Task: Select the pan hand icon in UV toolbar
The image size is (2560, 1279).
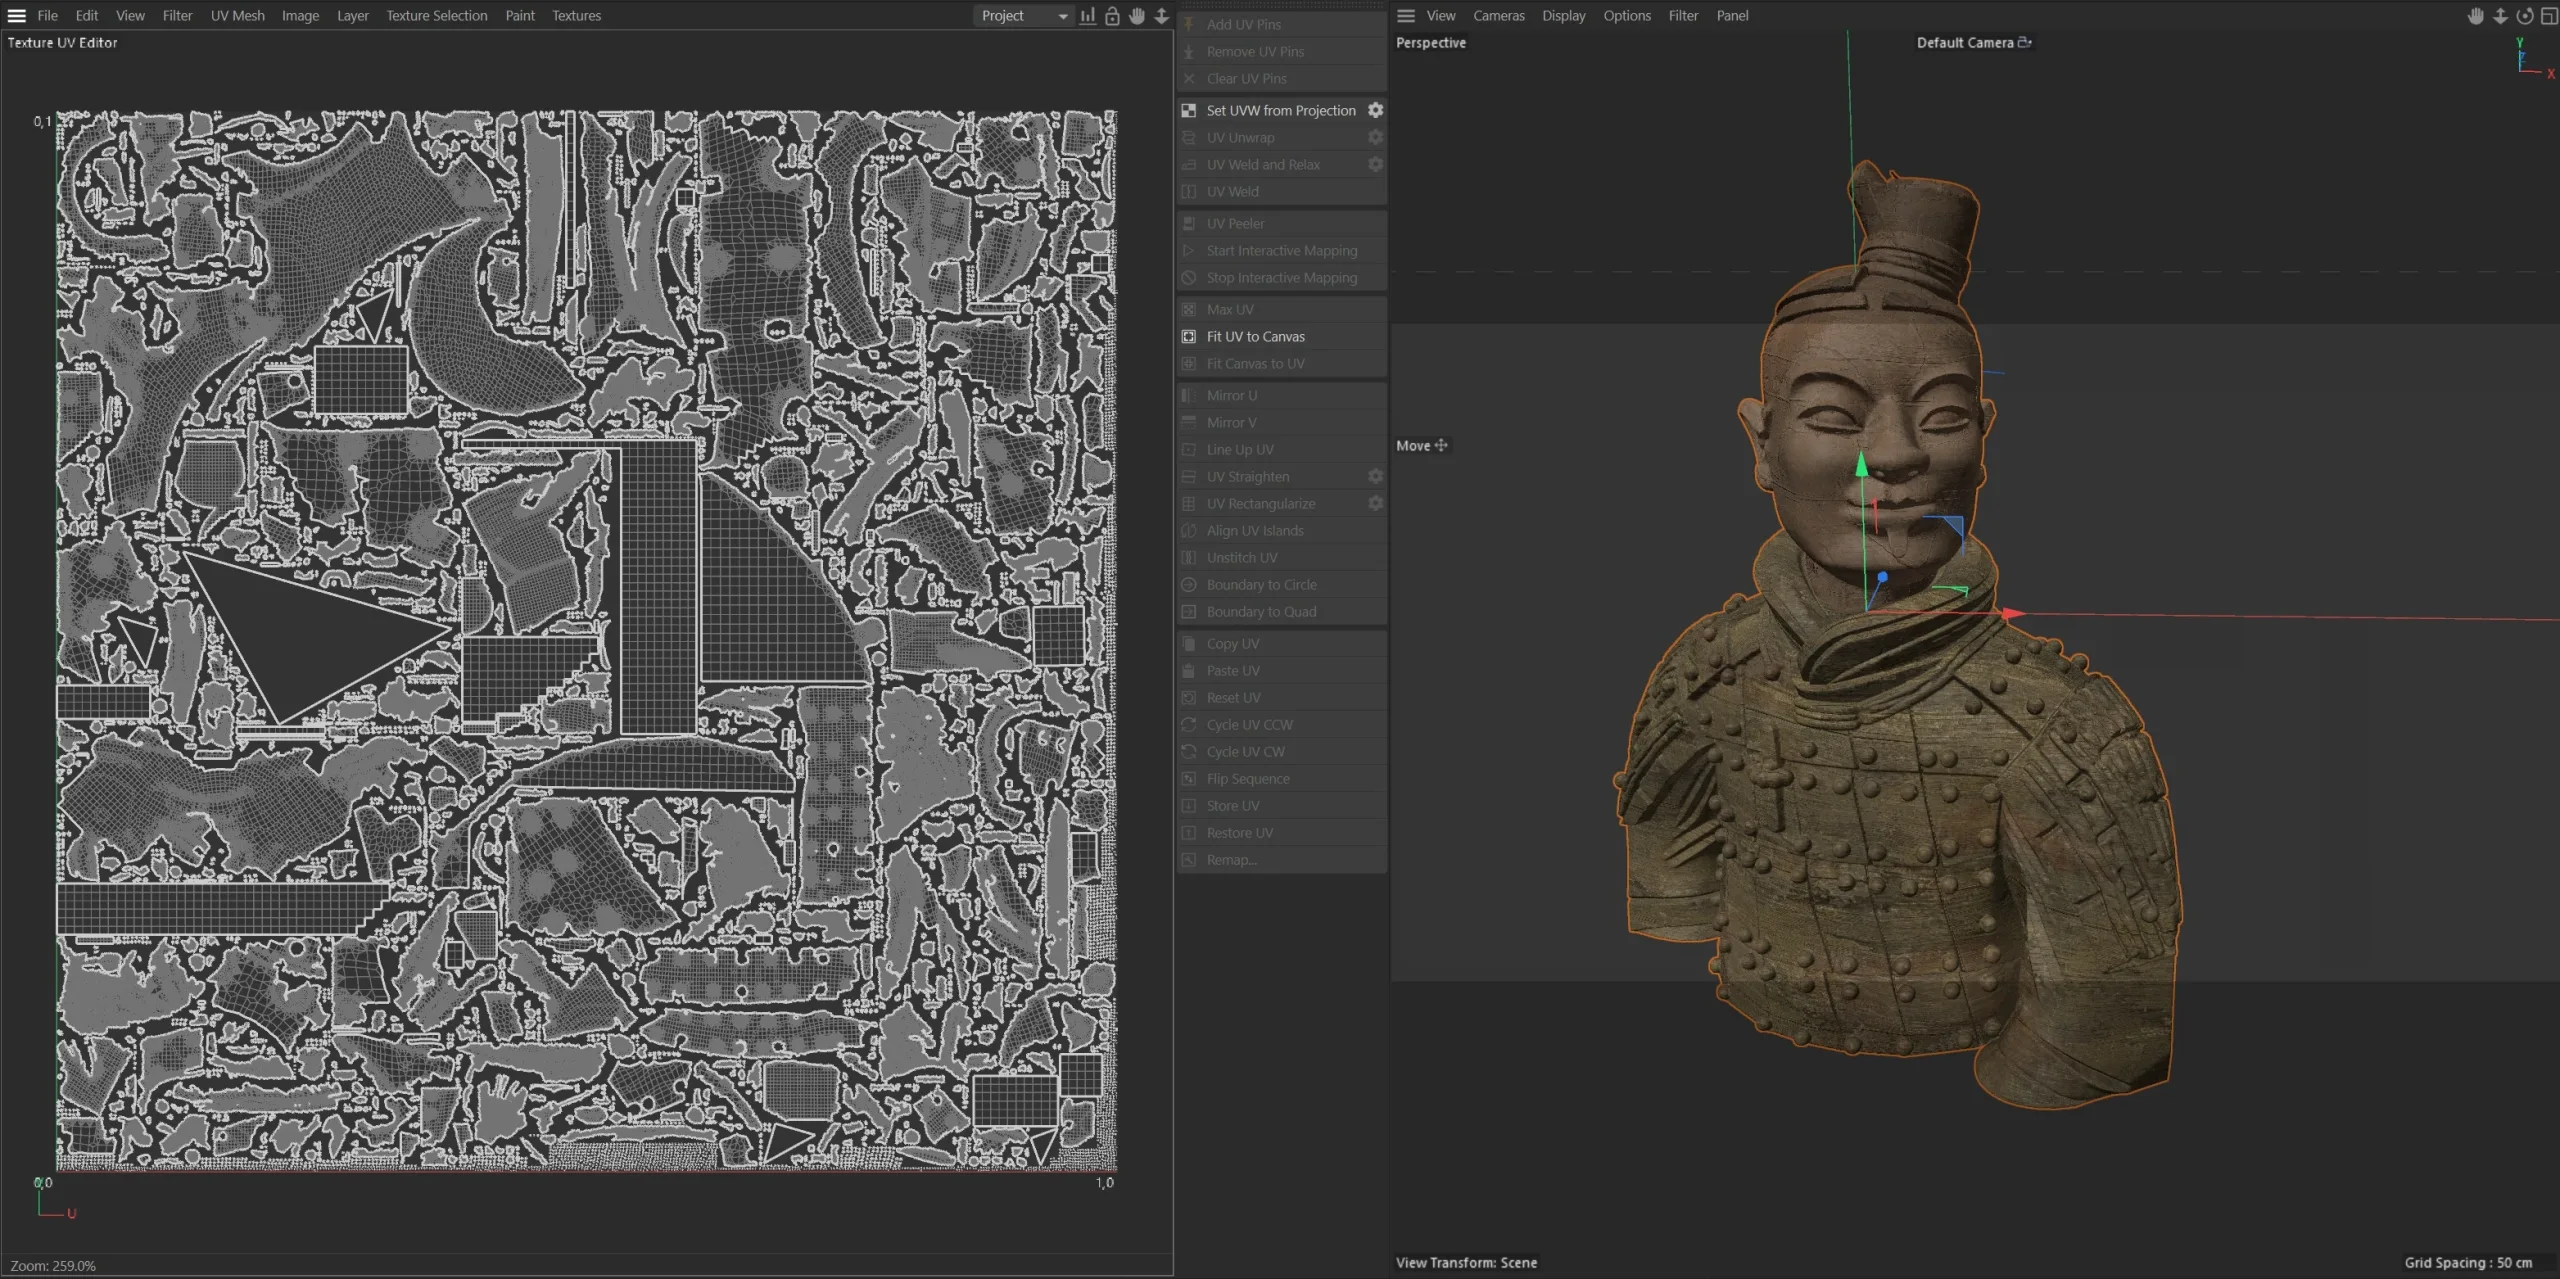Action: tap(1136, 16)
